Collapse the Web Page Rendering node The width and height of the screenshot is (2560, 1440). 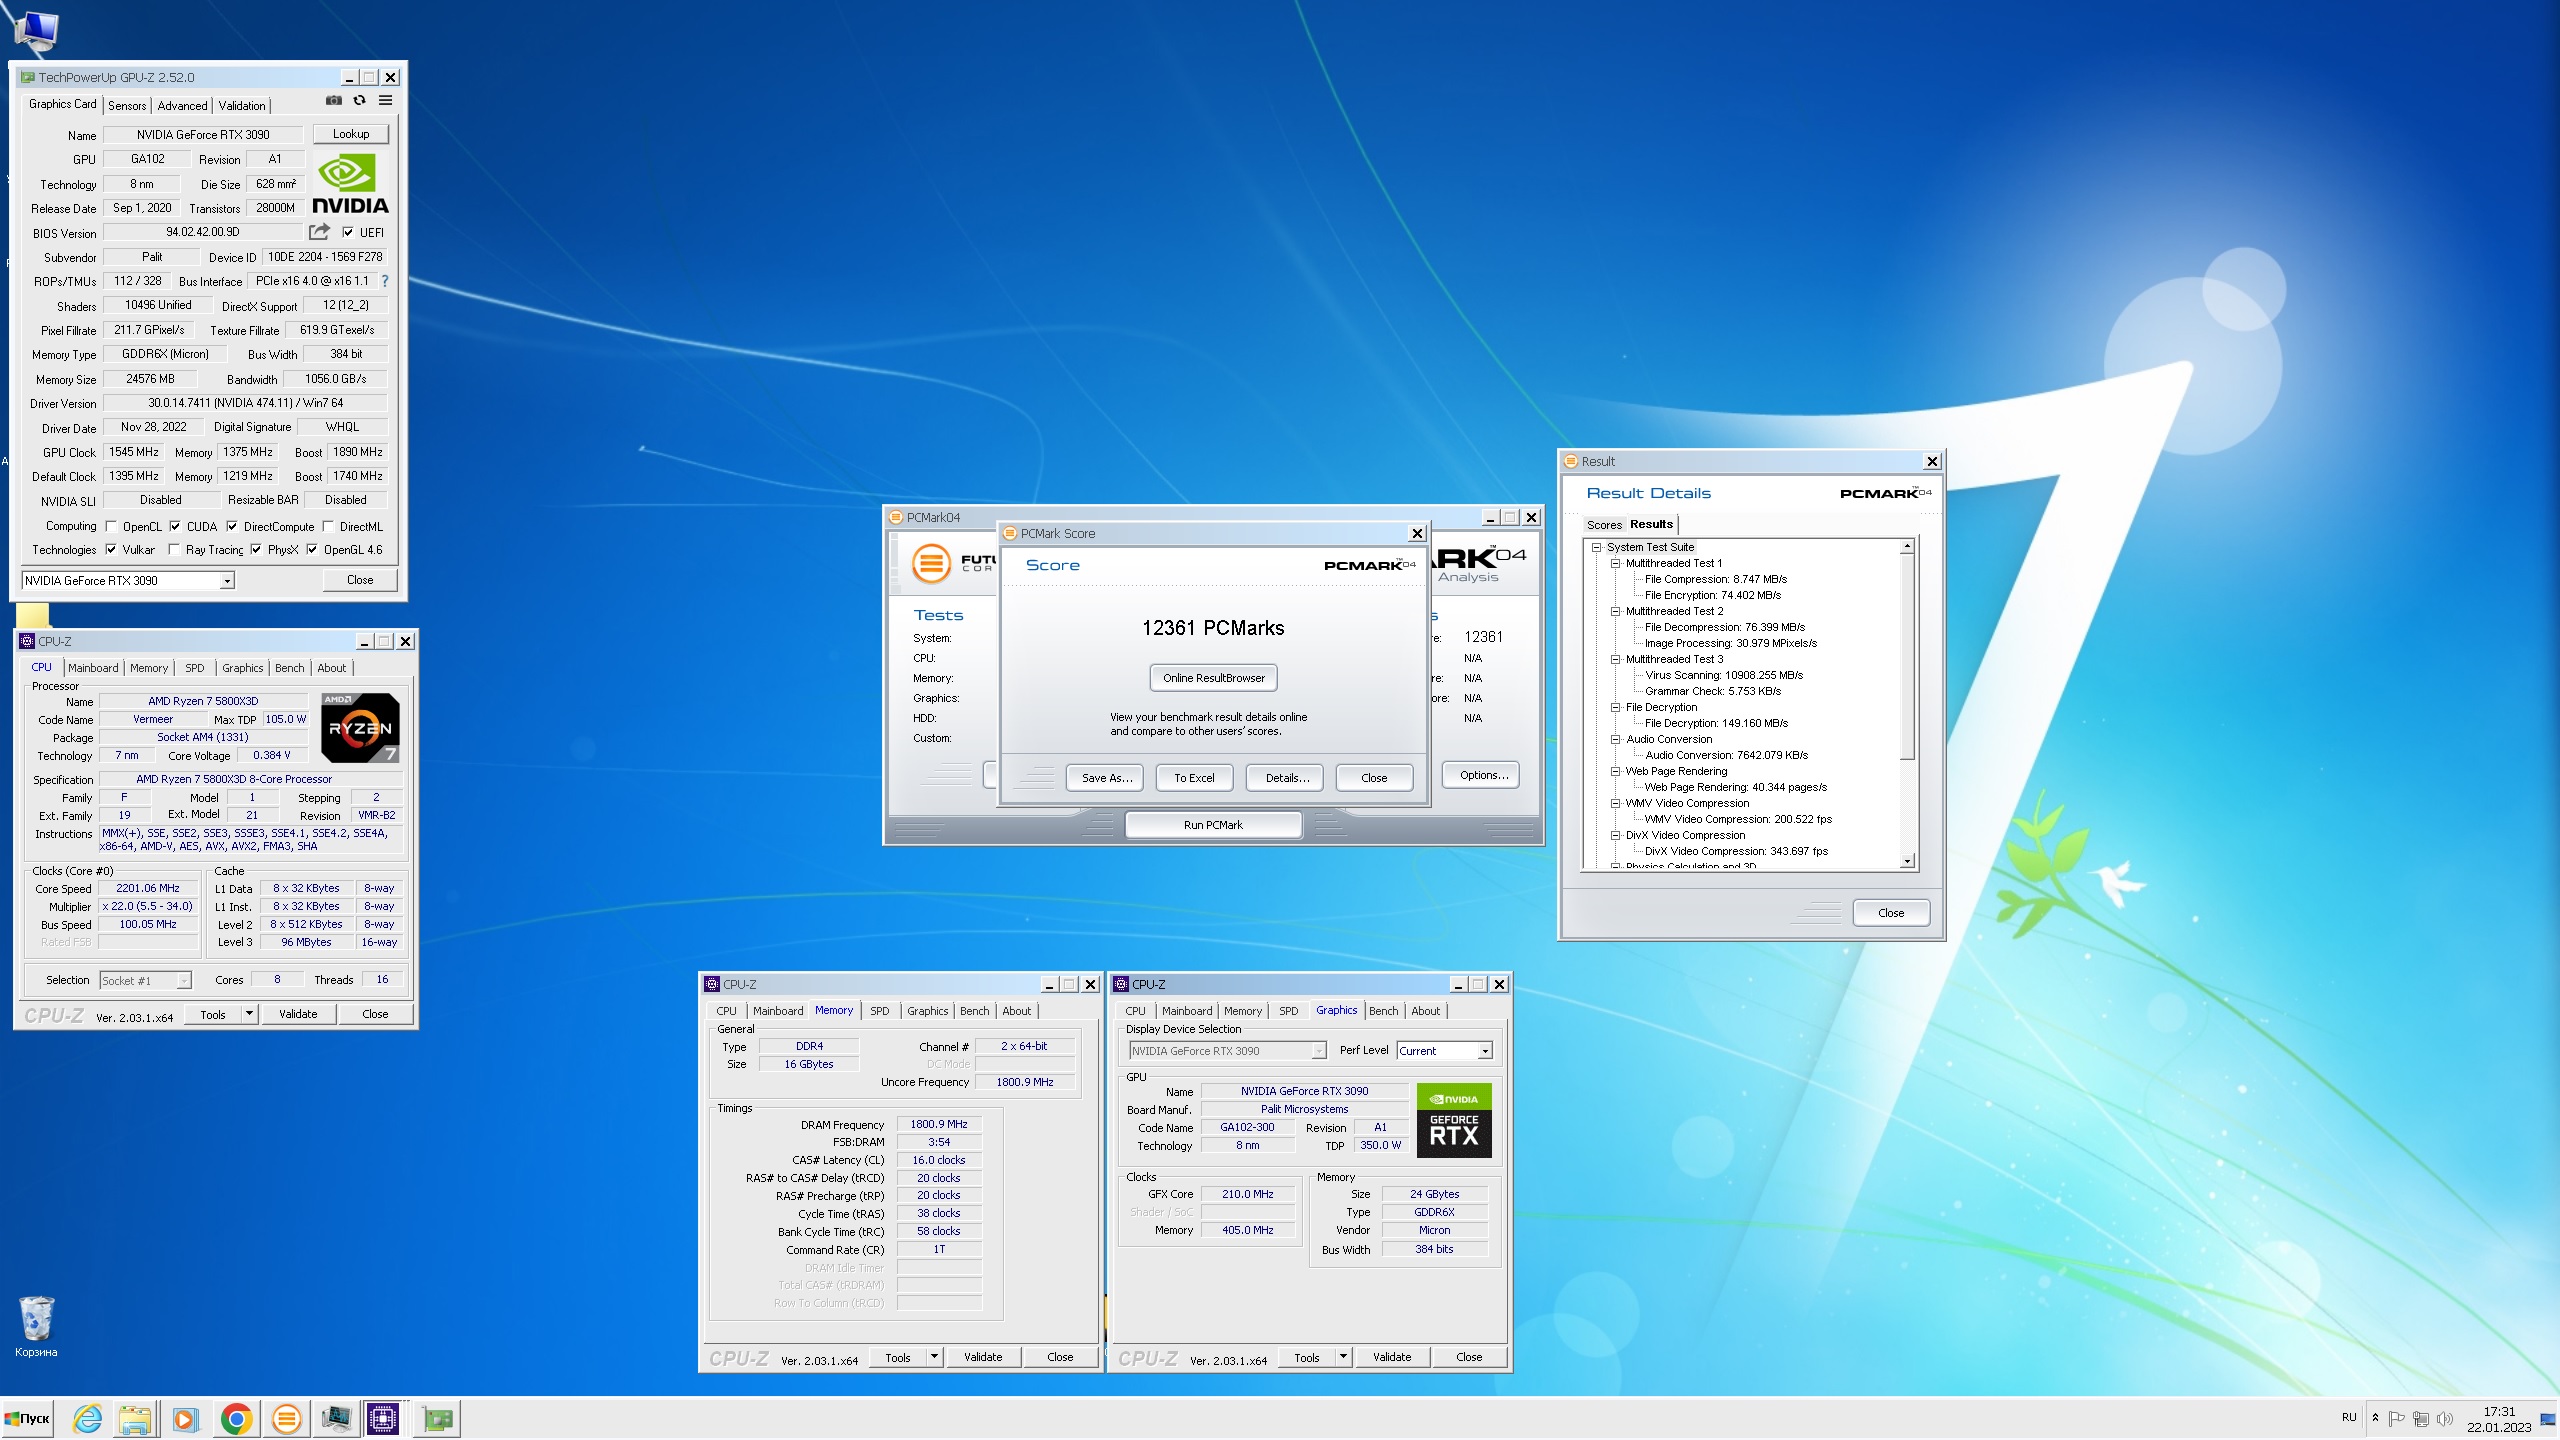click(x=1615, y=772)
